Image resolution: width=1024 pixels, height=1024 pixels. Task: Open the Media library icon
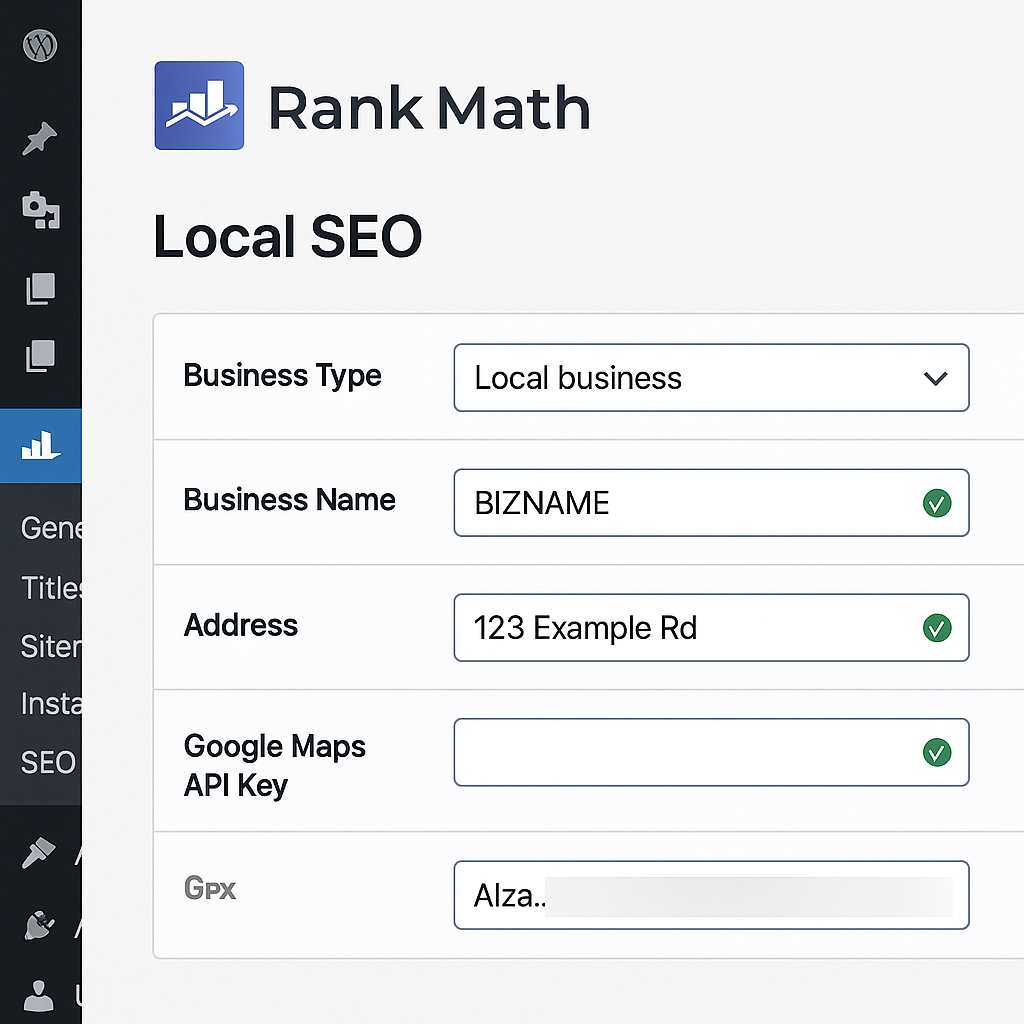[x=40, y=210]
